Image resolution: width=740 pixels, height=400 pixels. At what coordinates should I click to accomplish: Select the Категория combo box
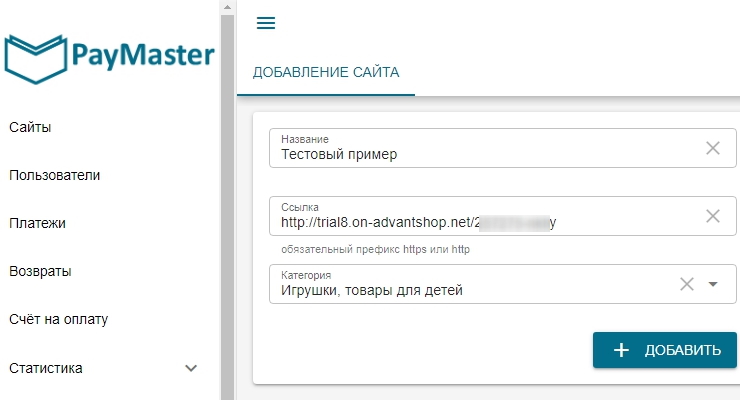point(470,290)
